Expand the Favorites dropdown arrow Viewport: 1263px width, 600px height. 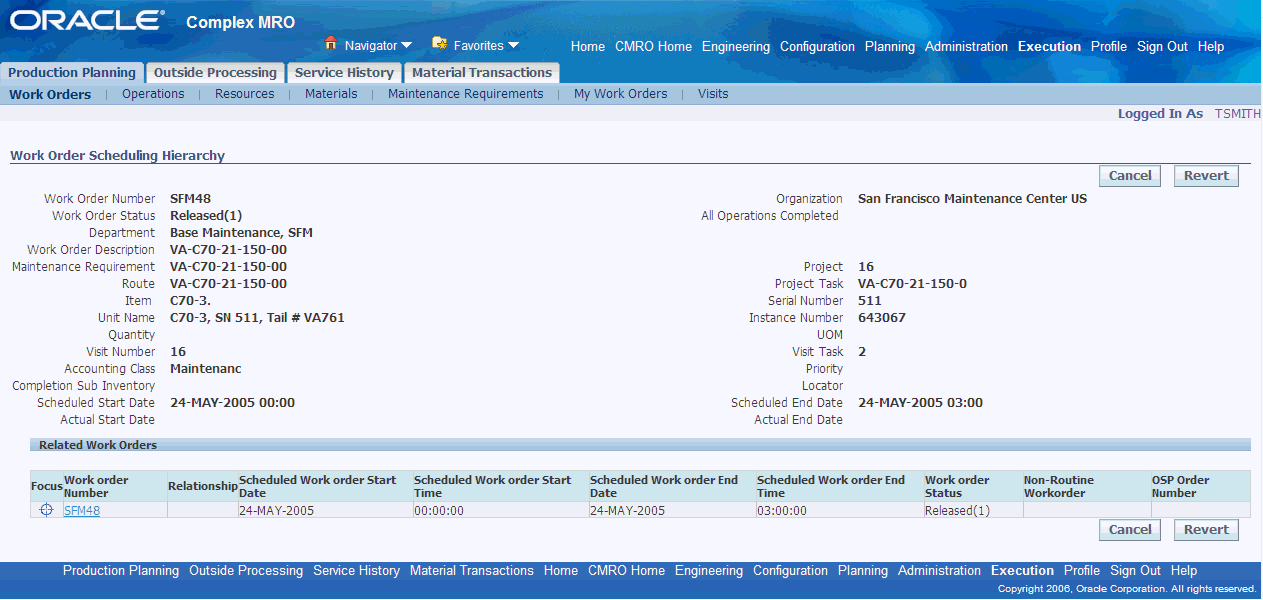tap(513, 45)
